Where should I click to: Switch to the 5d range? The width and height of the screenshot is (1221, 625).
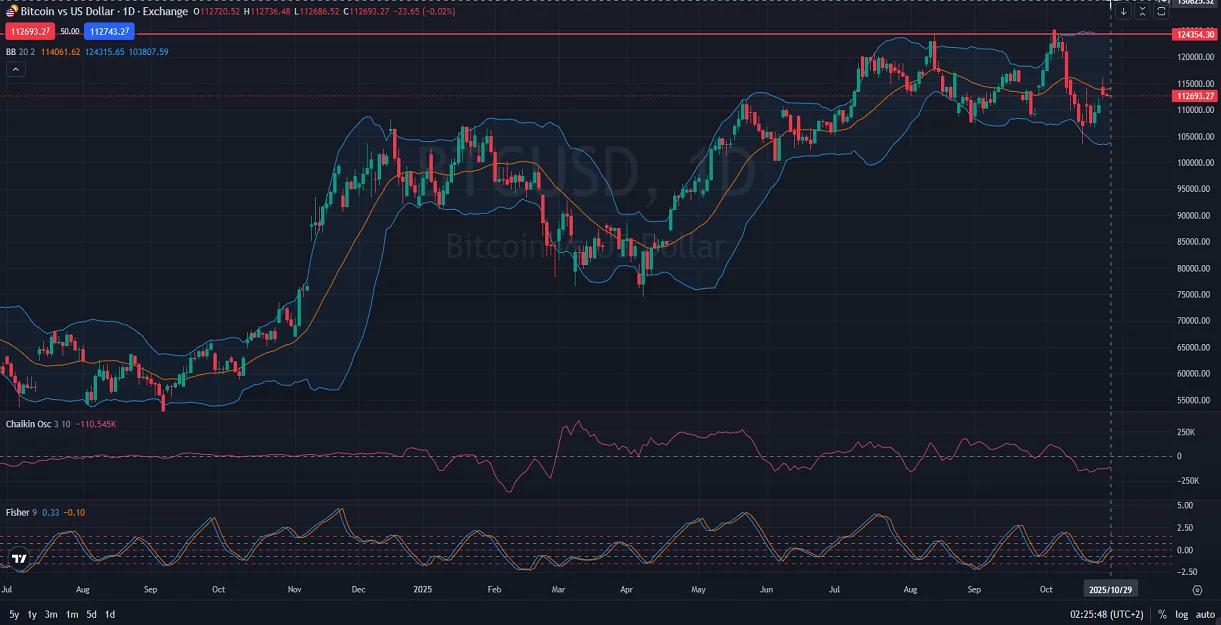[91, 615]
